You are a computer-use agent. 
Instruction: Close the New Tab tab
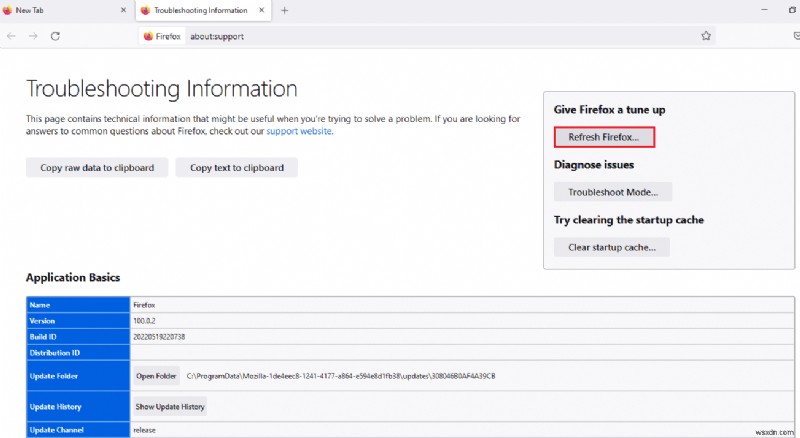(123, 10)
